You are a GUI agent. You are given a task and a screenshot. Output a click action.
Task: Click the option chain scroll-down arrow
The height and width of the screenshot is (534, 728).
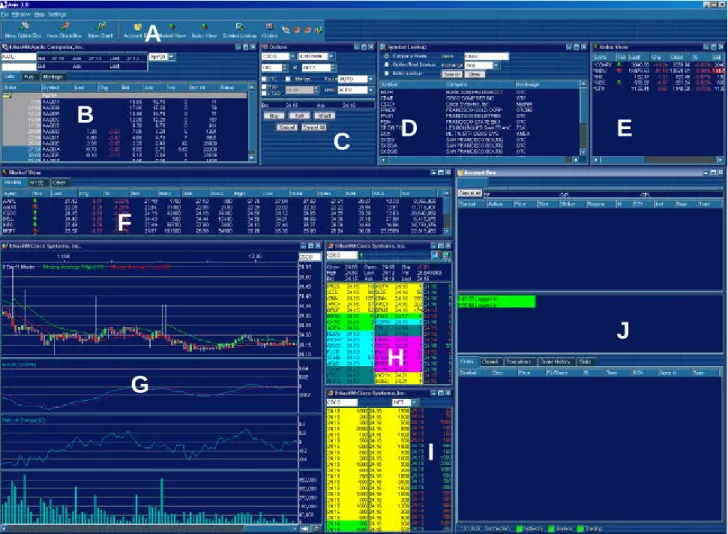pyautogui.click(x=252, y=158)
